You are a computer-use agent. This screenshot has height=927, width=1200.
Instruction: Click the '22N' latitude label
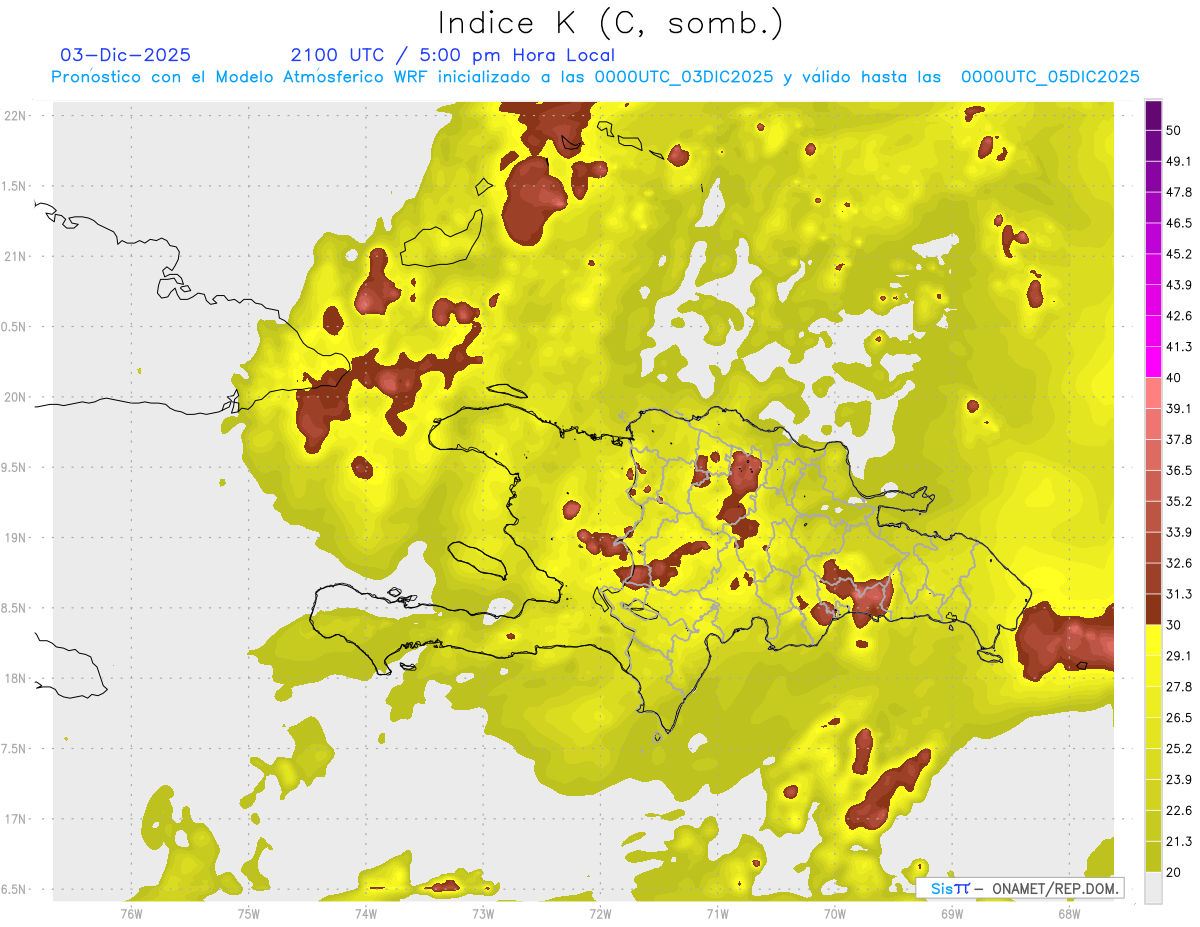click(16, 115)
